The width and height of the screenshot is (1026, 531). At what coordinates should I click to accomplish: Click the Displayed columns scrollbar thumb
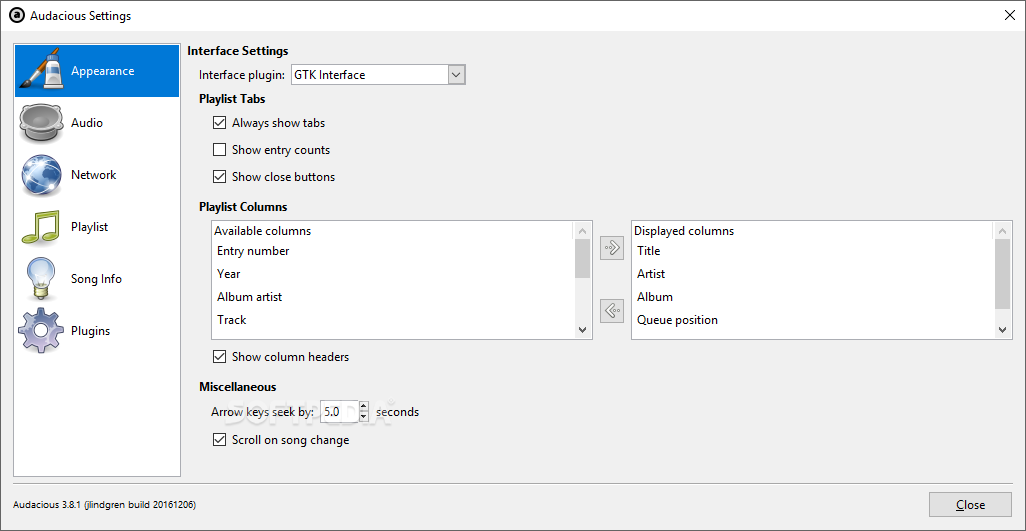(1002, 274)
